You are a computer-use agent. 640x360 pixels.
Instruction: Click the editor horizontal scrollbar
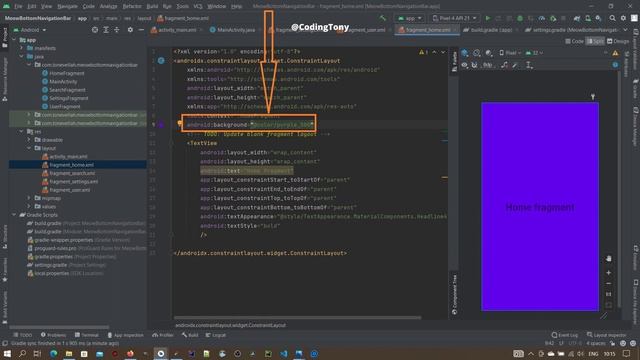coord(297,317)
